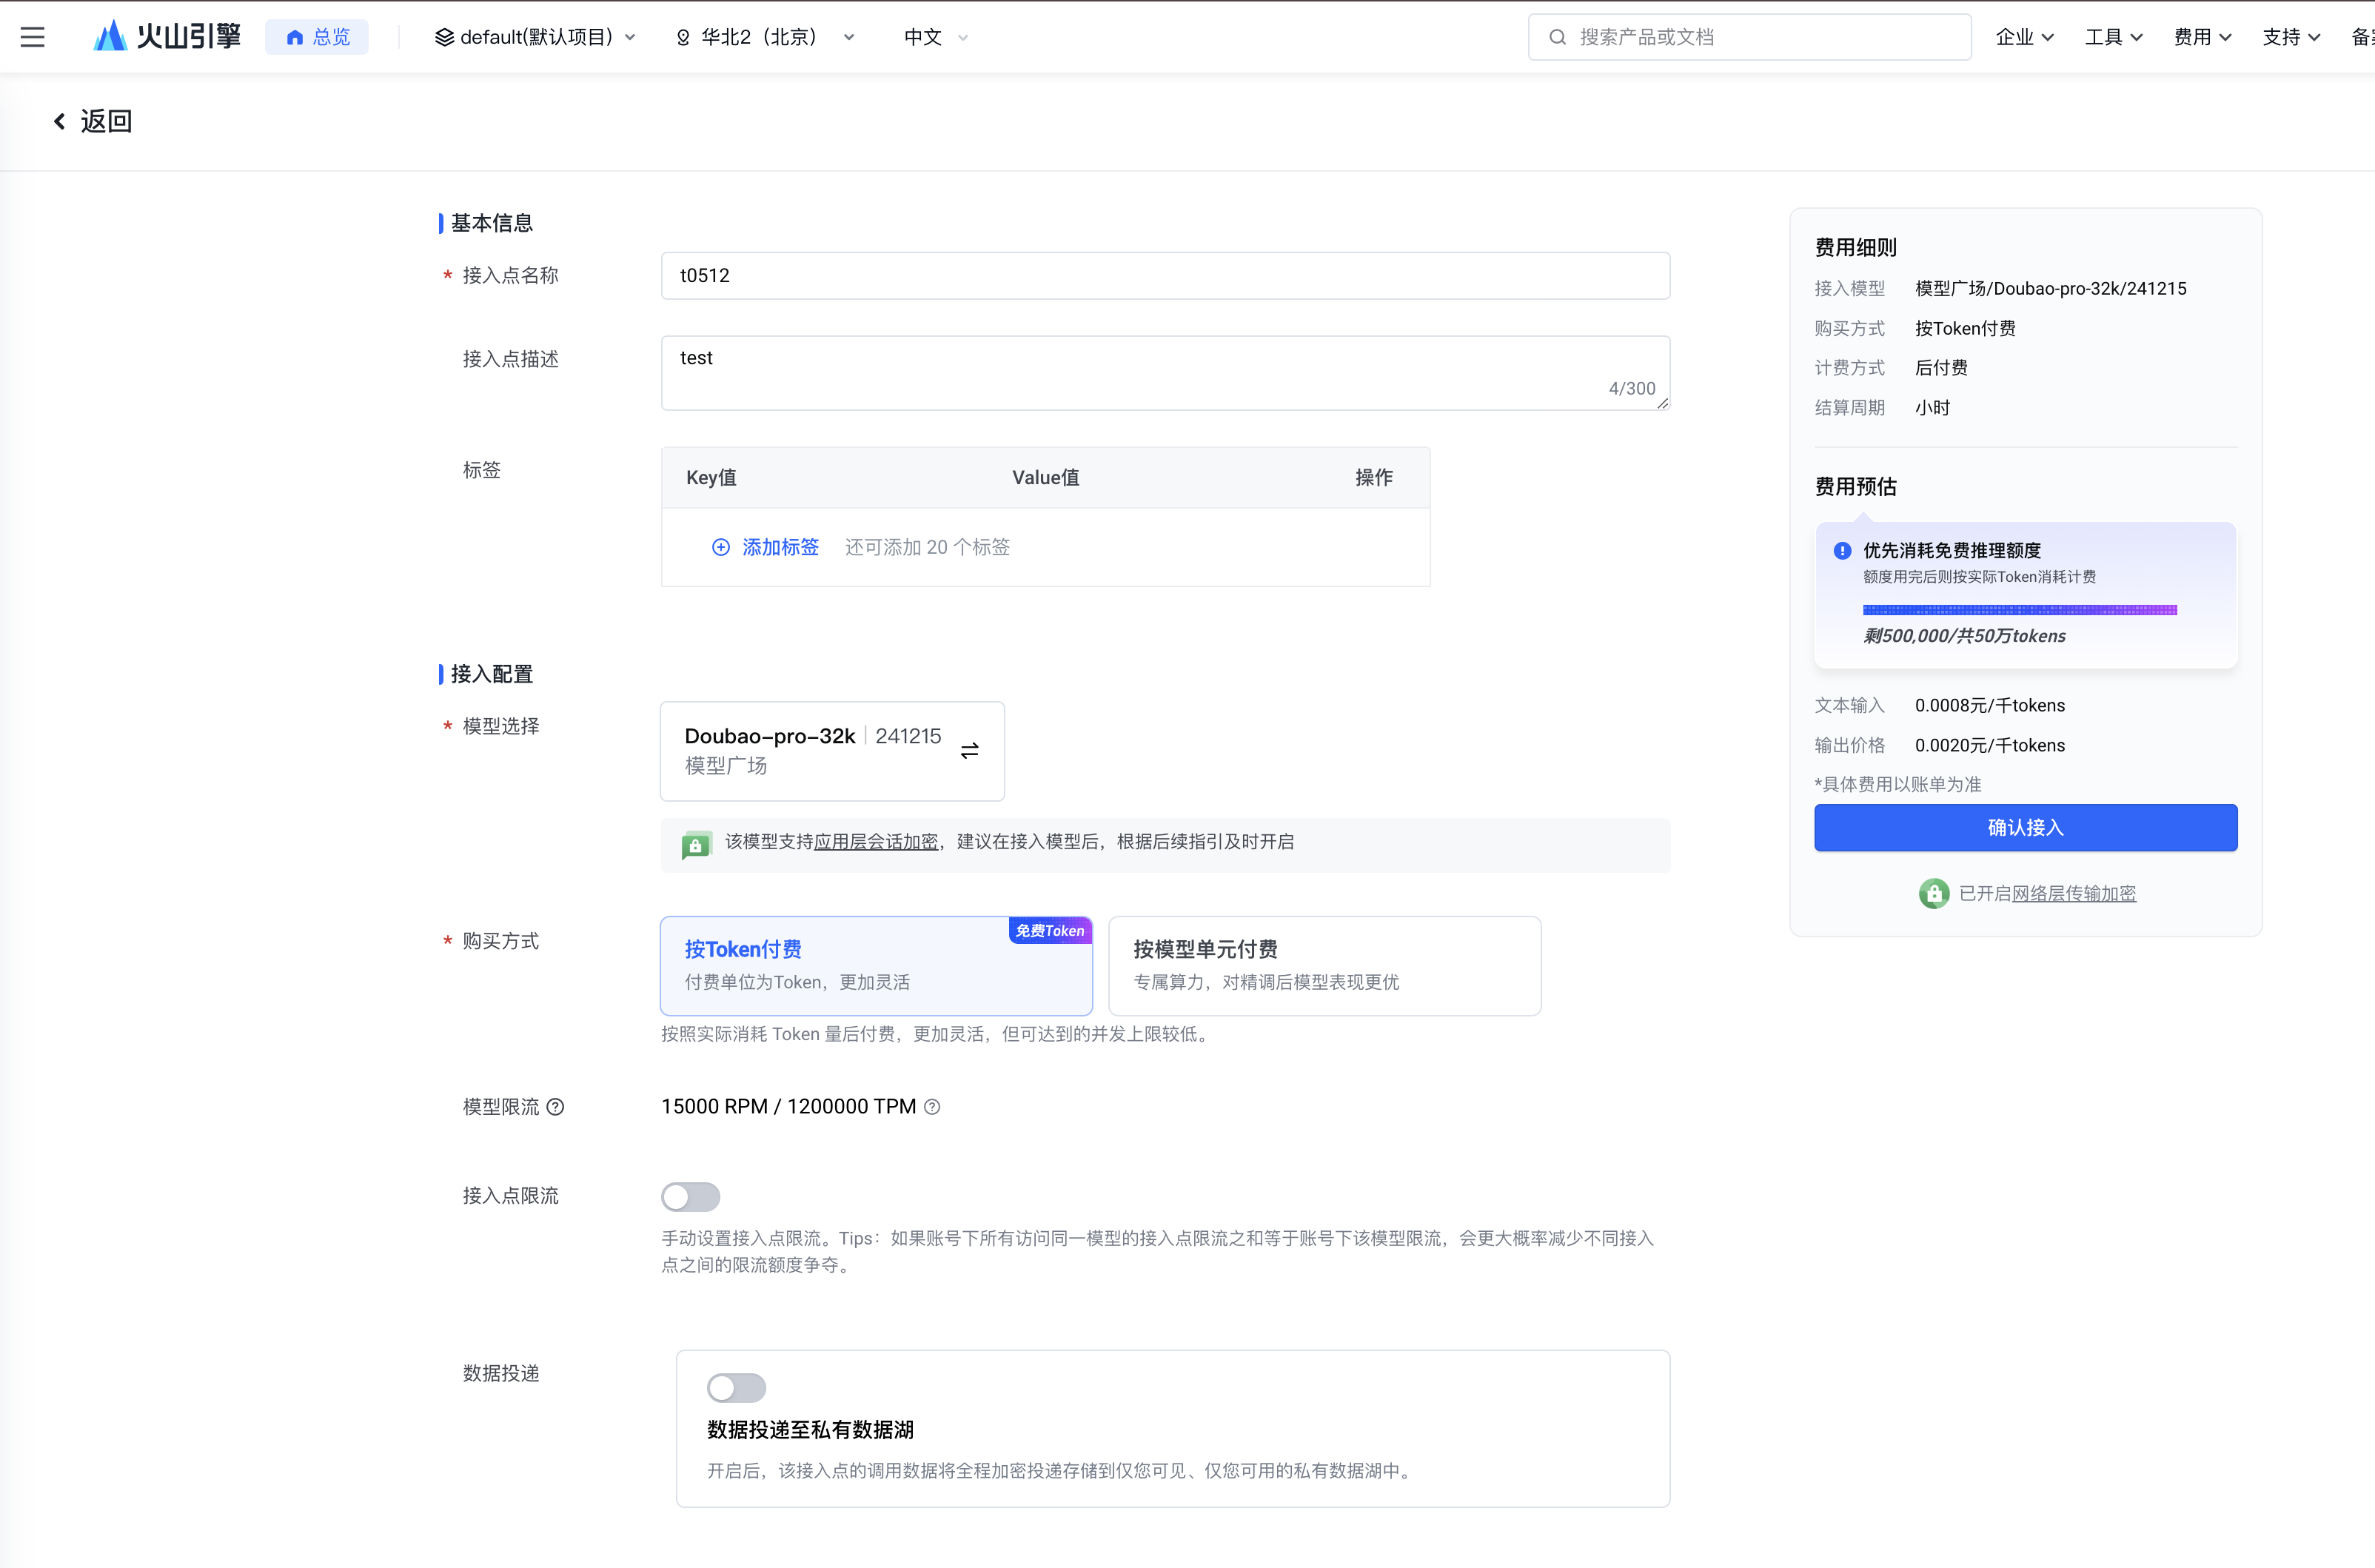Click the Volcano Engine logo
Viewport: 2375px width, 1568px height.
[x=167, y=37]
